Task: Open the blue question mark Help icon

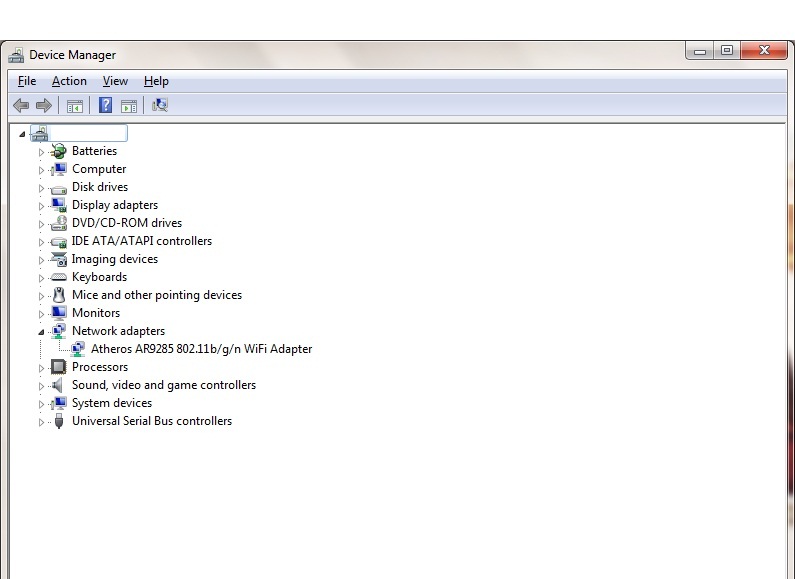Action: (x=105, y=105)
